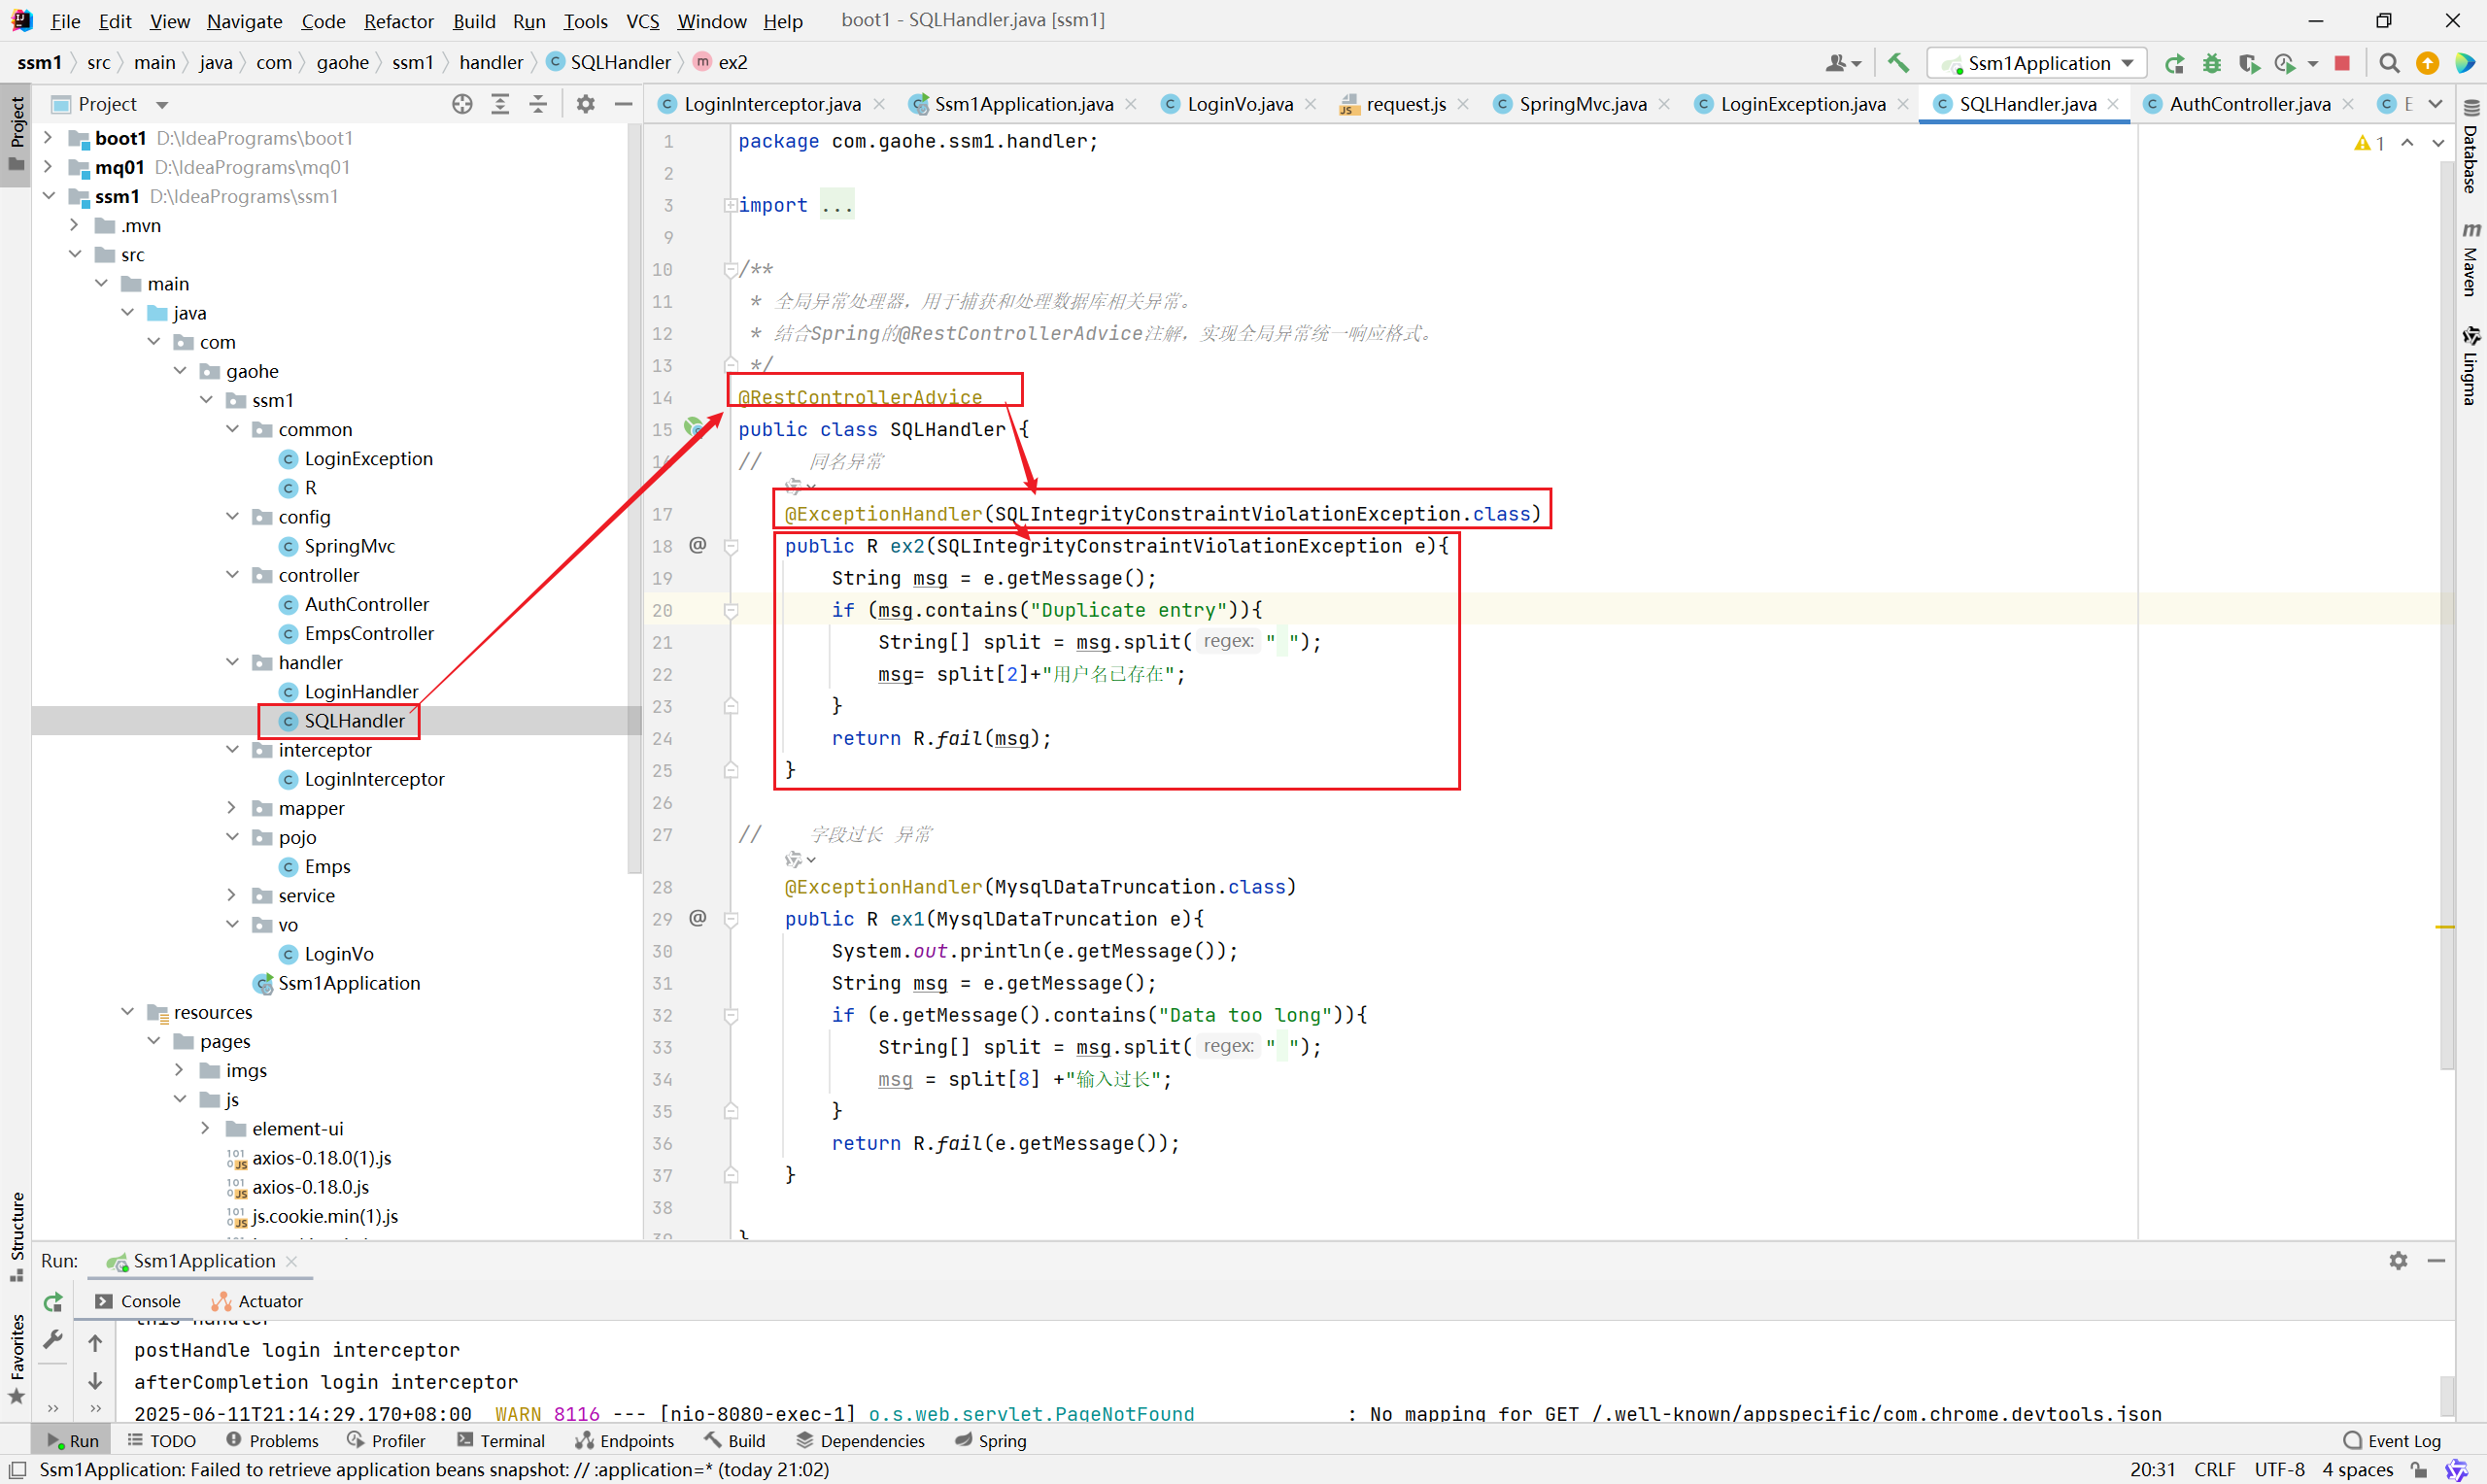Collapse all in Project panel
2487x1484 pixels.
pyautogui.click(x=538, y=104)
